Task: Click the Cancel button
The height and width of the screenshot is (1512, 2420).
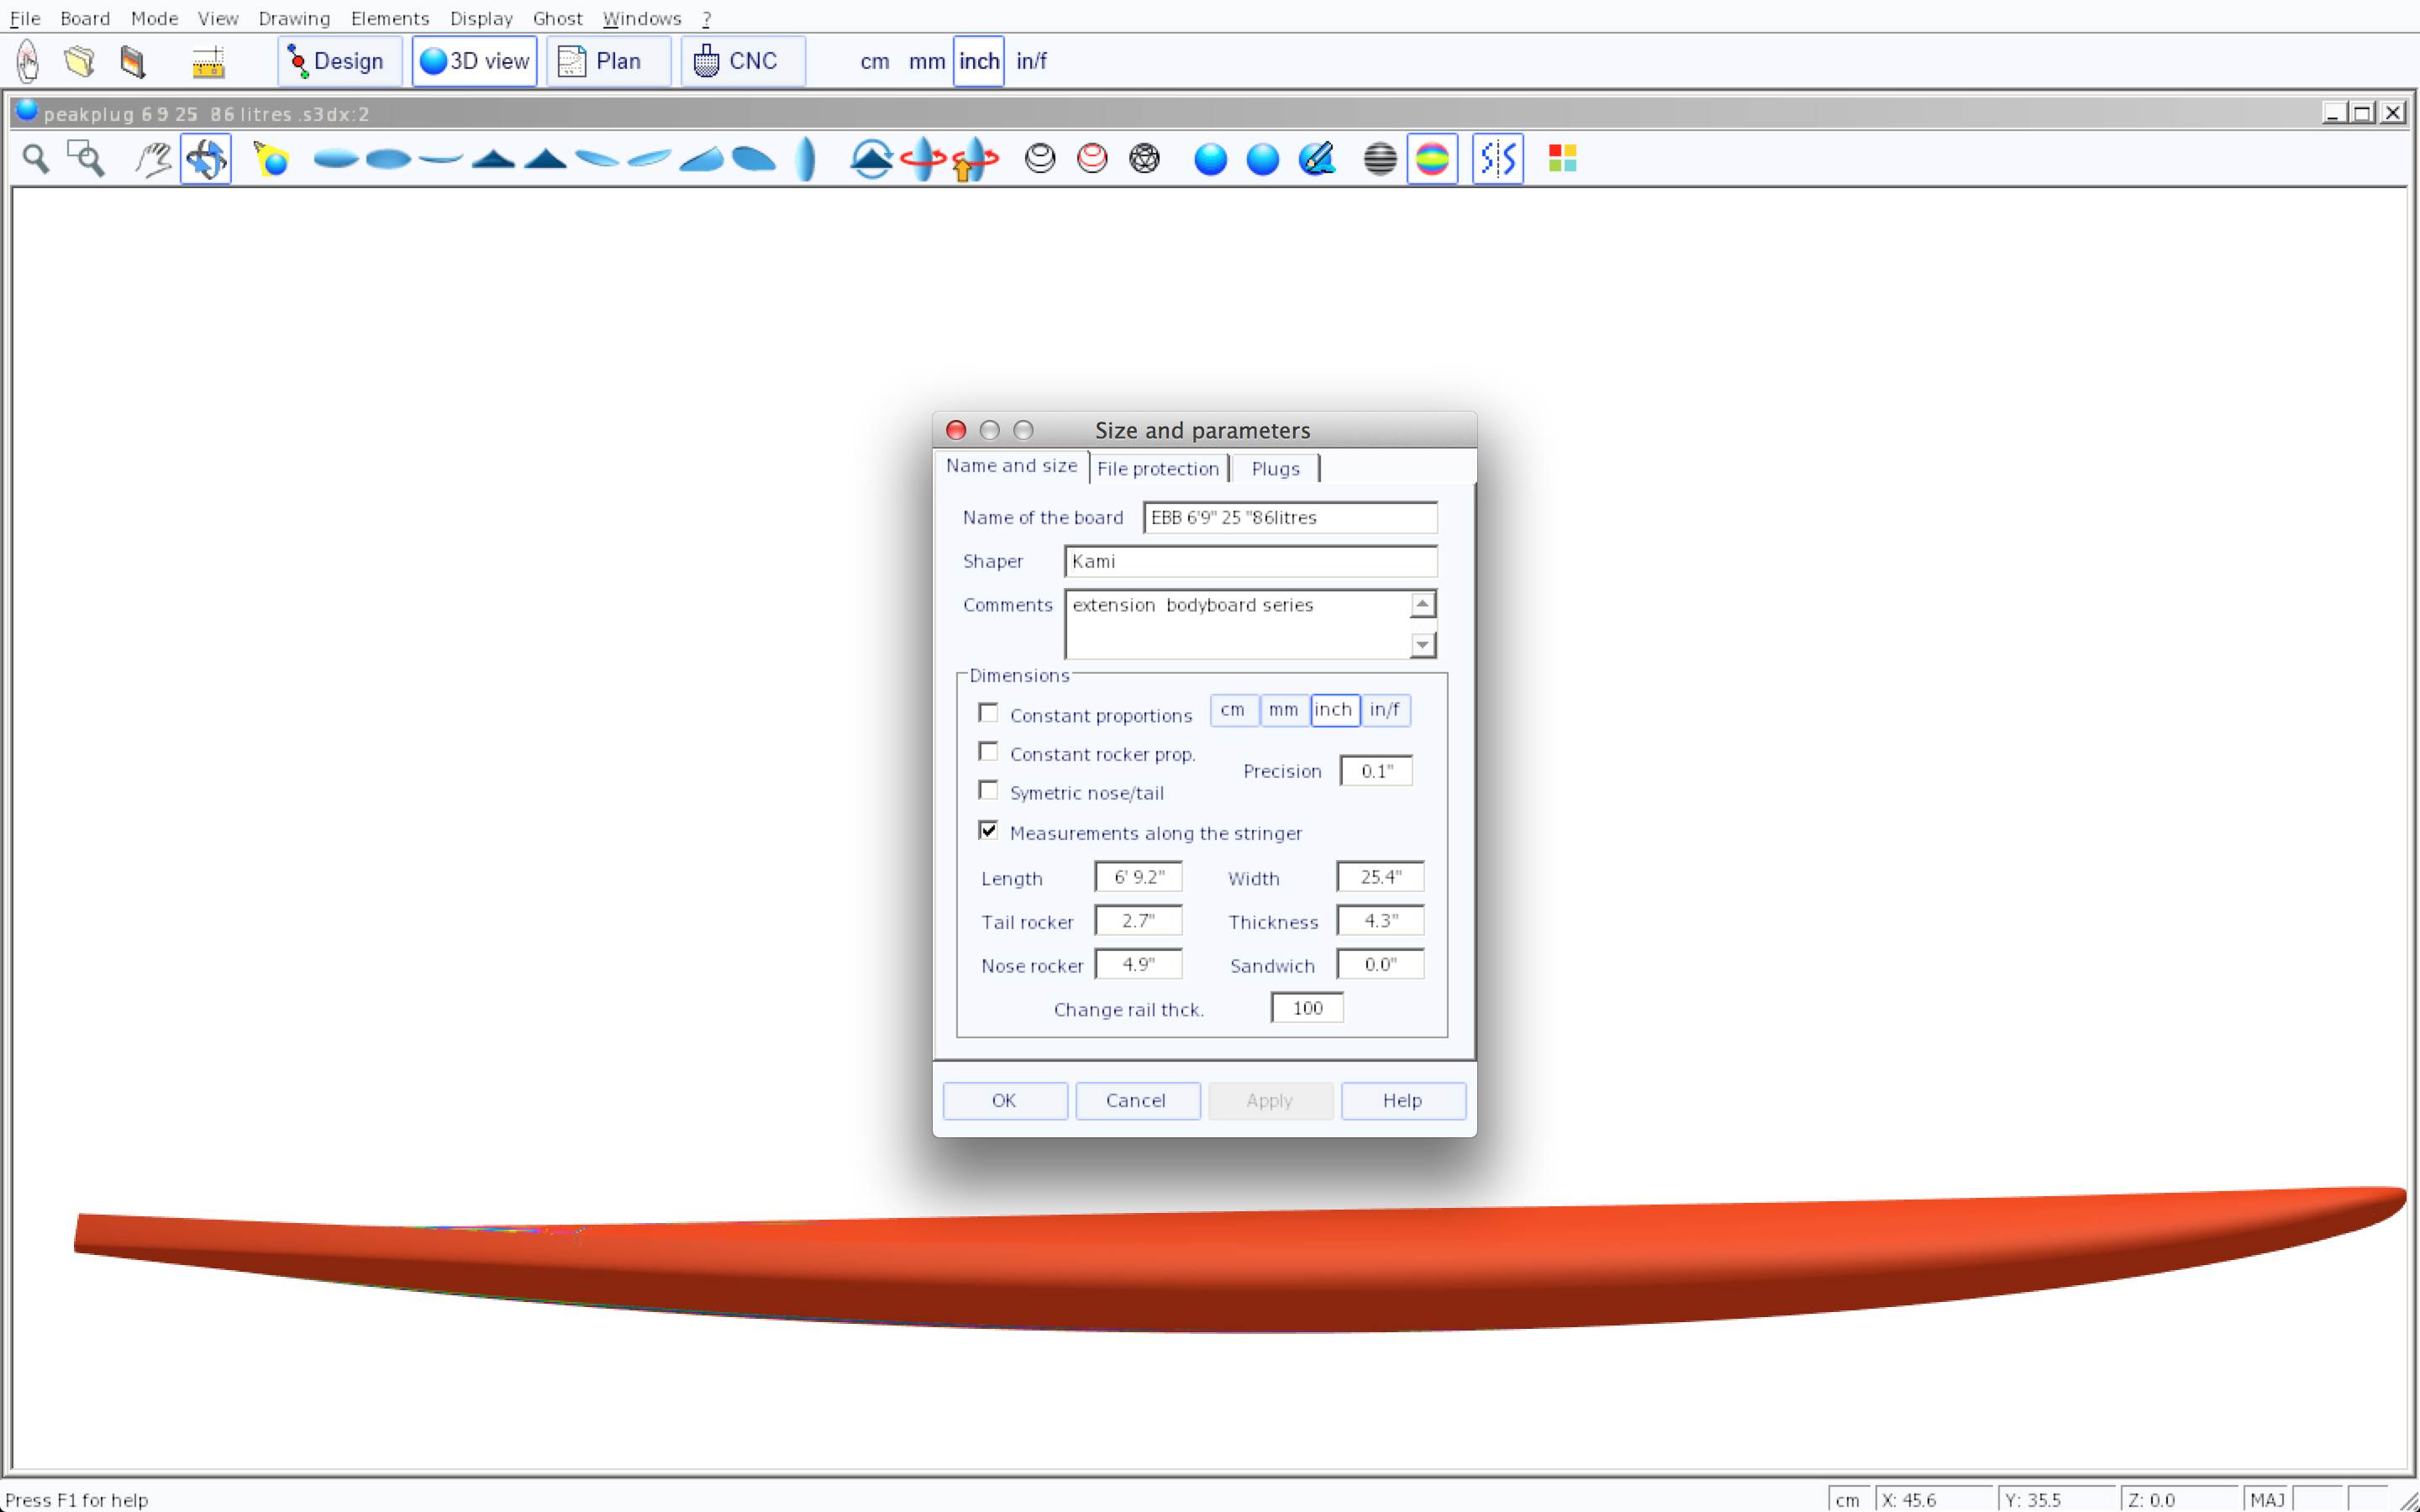Action: tap(1136, 1100)
